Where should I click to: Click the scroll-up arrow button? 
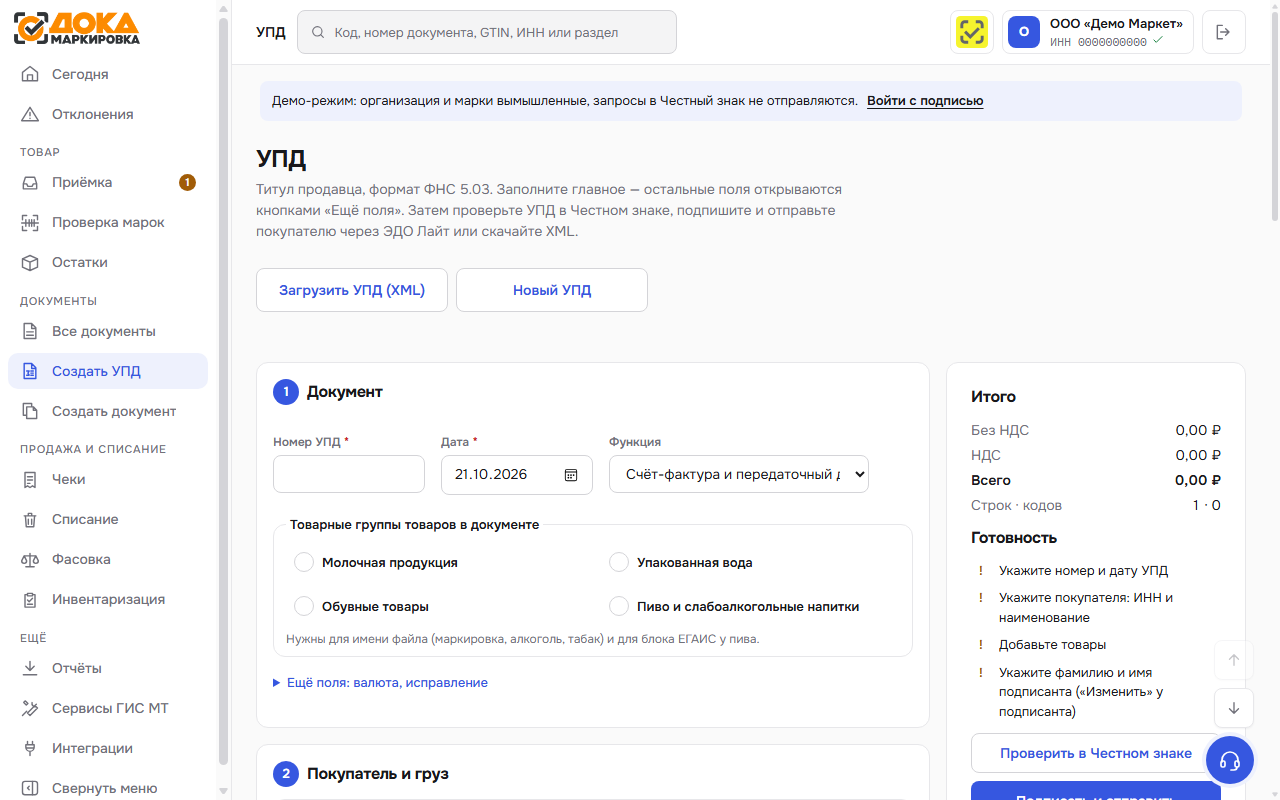click(x=1234, y=660)
